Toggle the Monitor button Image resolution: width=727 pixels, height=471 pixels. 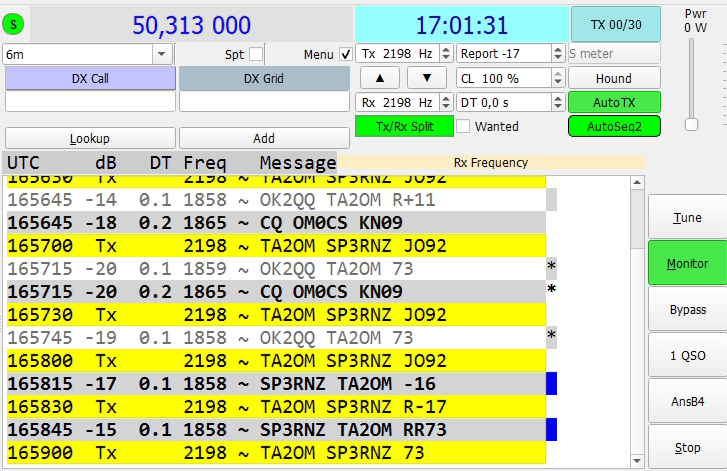(x=687, y=263)
